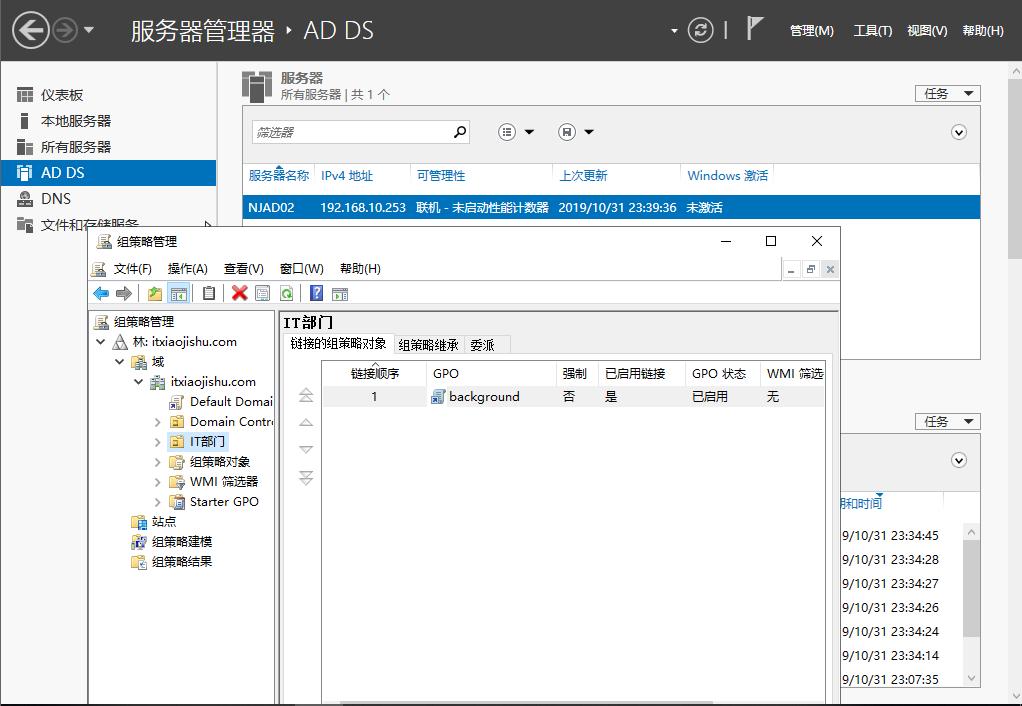
Task: Click the Forward navigation arrow
Action: (x=124, y=292)
